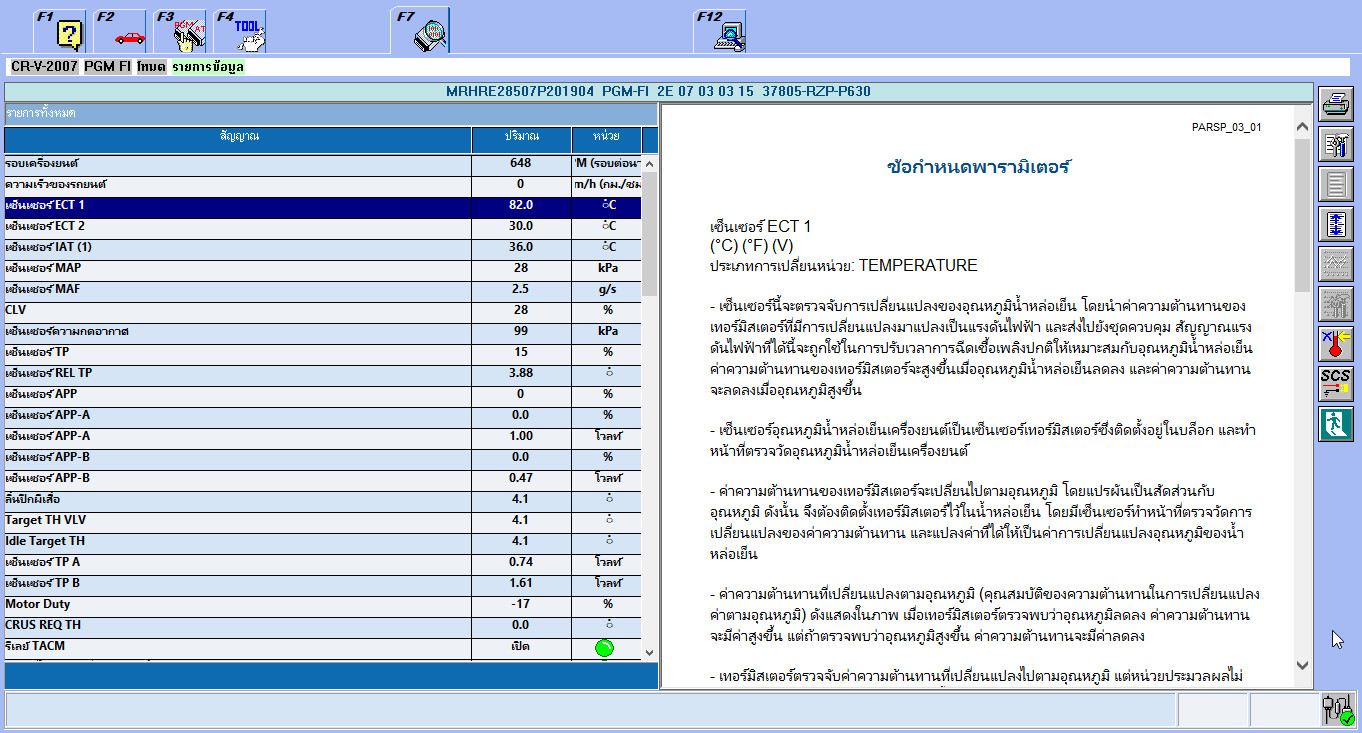This screenshot has height=733, width=1362.
Task: Click the ECT 1 value 82.0
Action: (521, 206)
